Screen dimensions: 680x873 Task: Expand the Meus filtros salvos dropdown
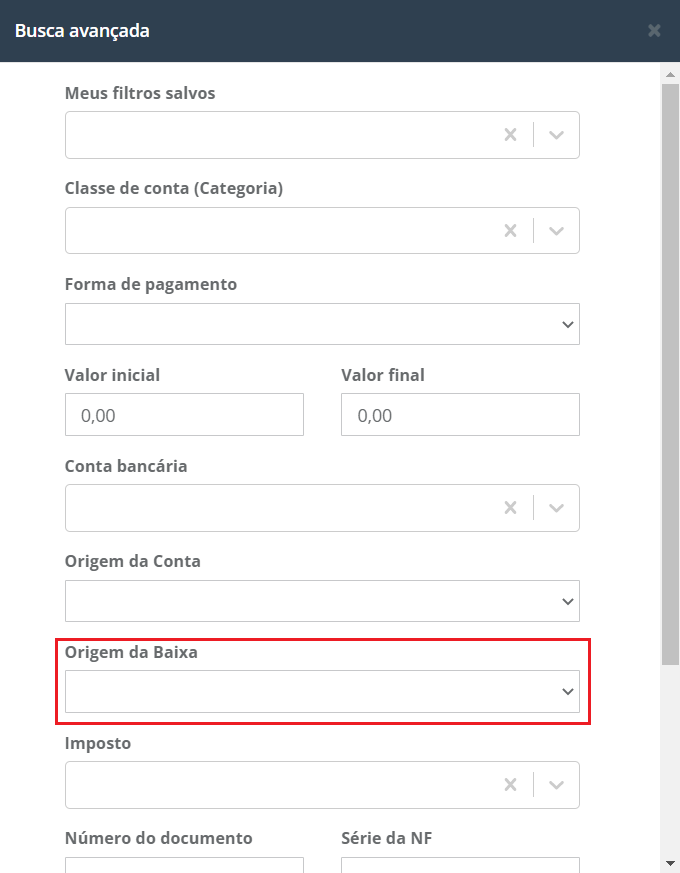tap(557, 135)
